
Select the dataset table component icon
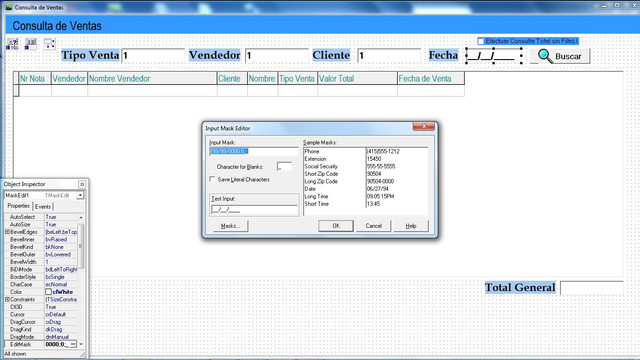[x=31, y=44]
